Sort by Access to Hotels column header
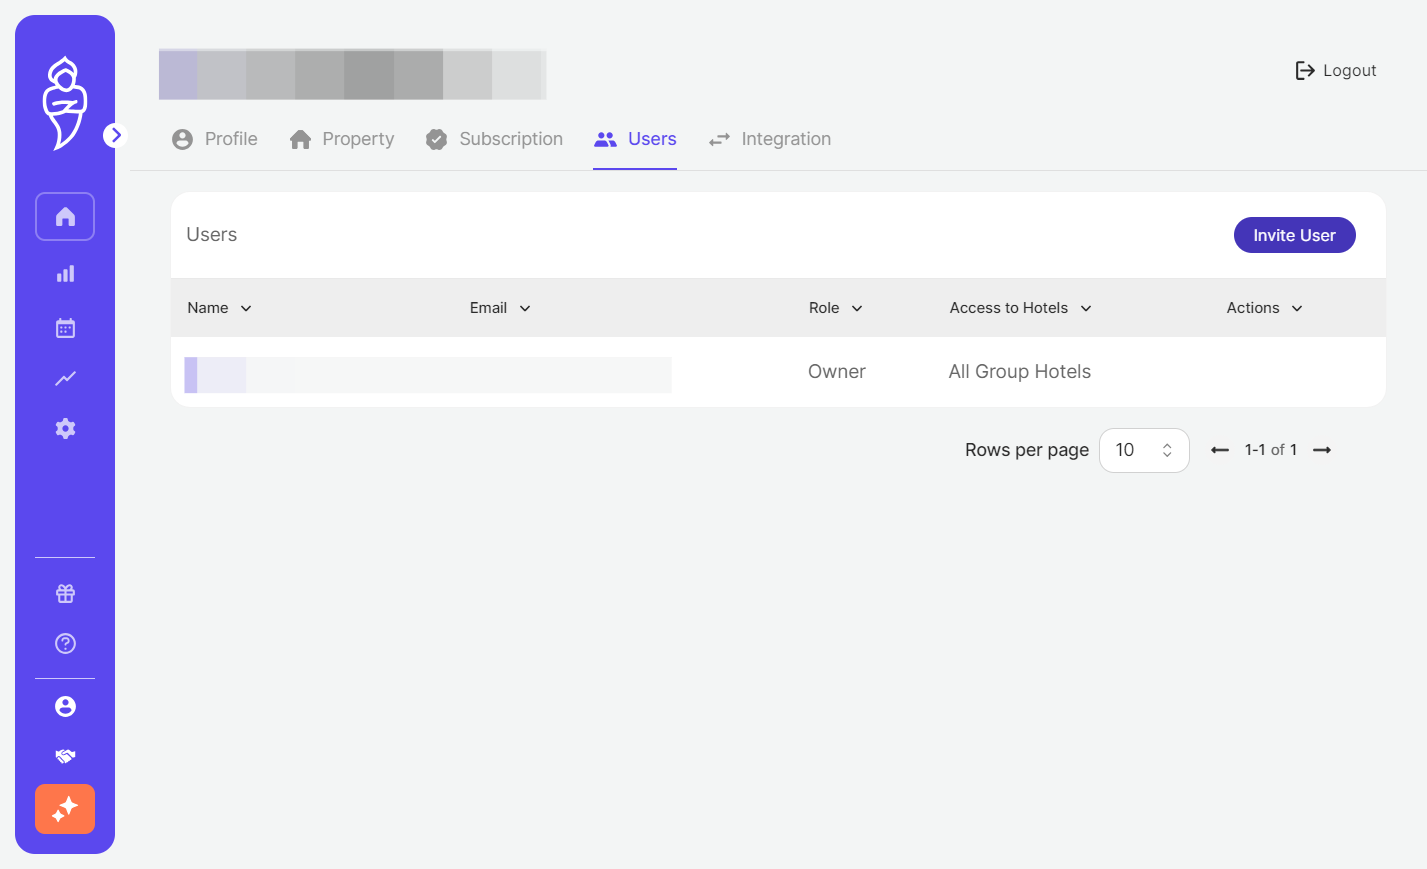 click(x=1020, y=308)
